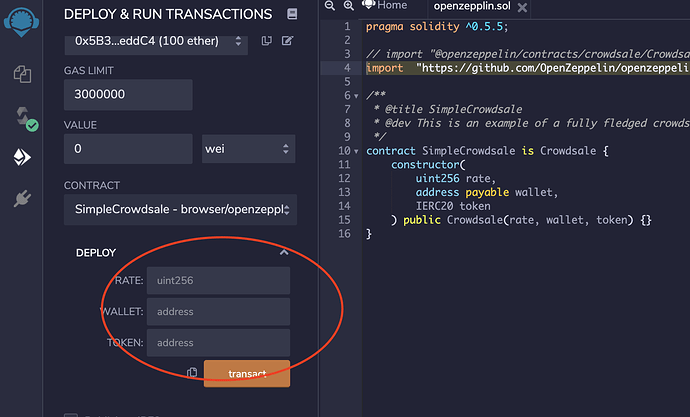Screen dimensions: 690x417
Task: Click '@dev This is an example' comment
Action: tap(531, 123)
